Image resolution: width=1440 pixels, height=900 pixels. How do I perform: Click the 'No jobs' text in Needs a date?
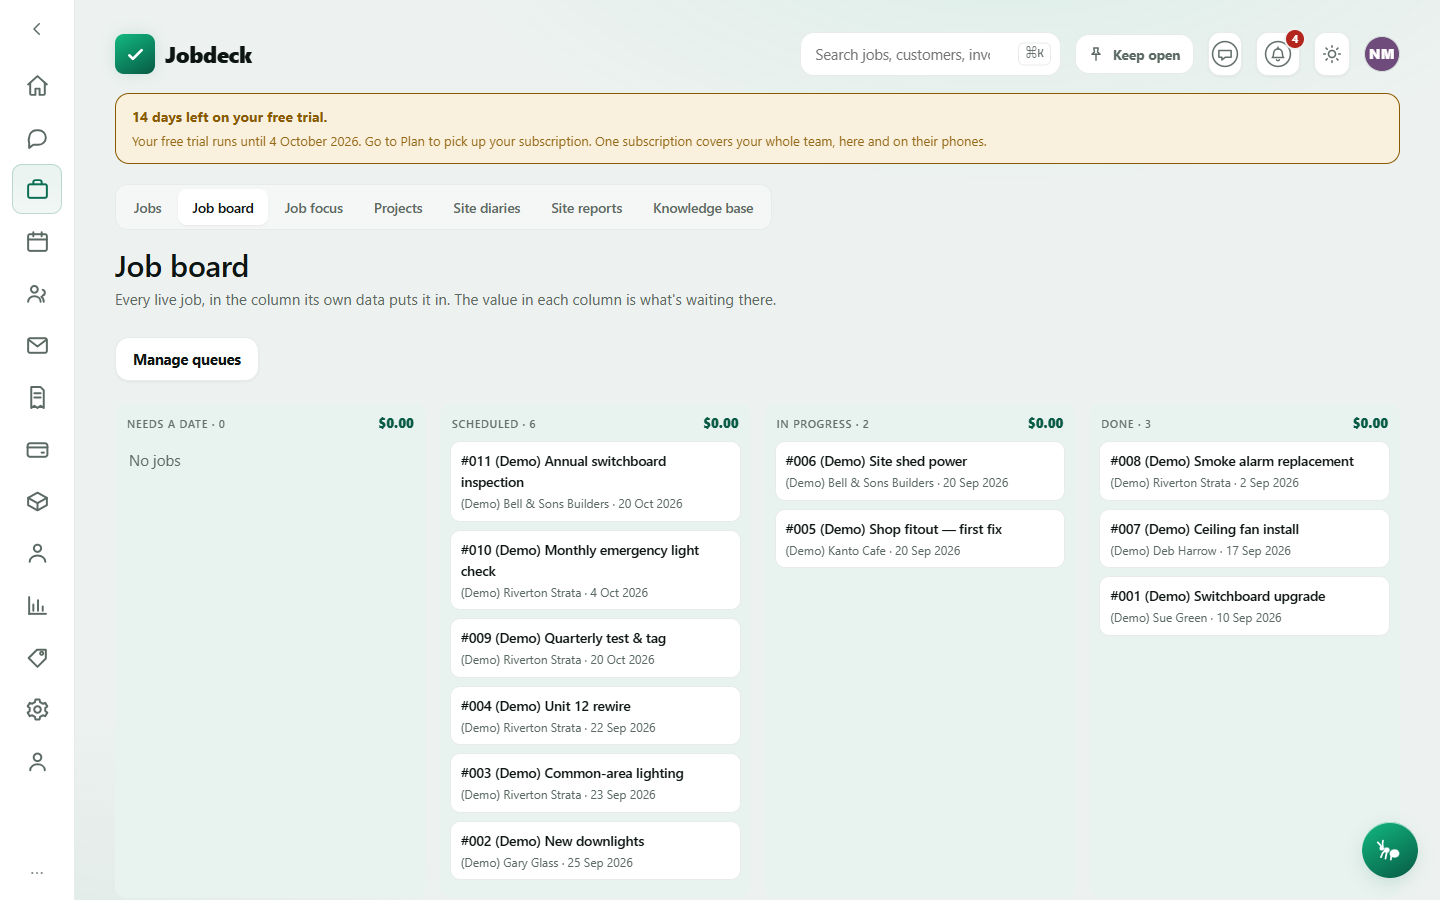[x=155, y=461]
